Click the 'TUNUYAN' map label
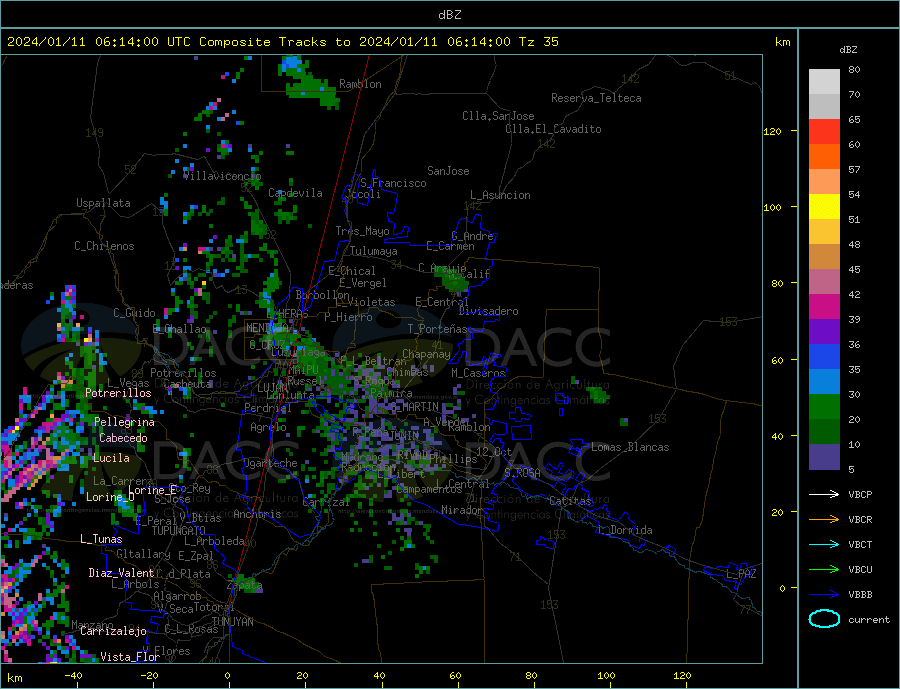 pos(232,622)
